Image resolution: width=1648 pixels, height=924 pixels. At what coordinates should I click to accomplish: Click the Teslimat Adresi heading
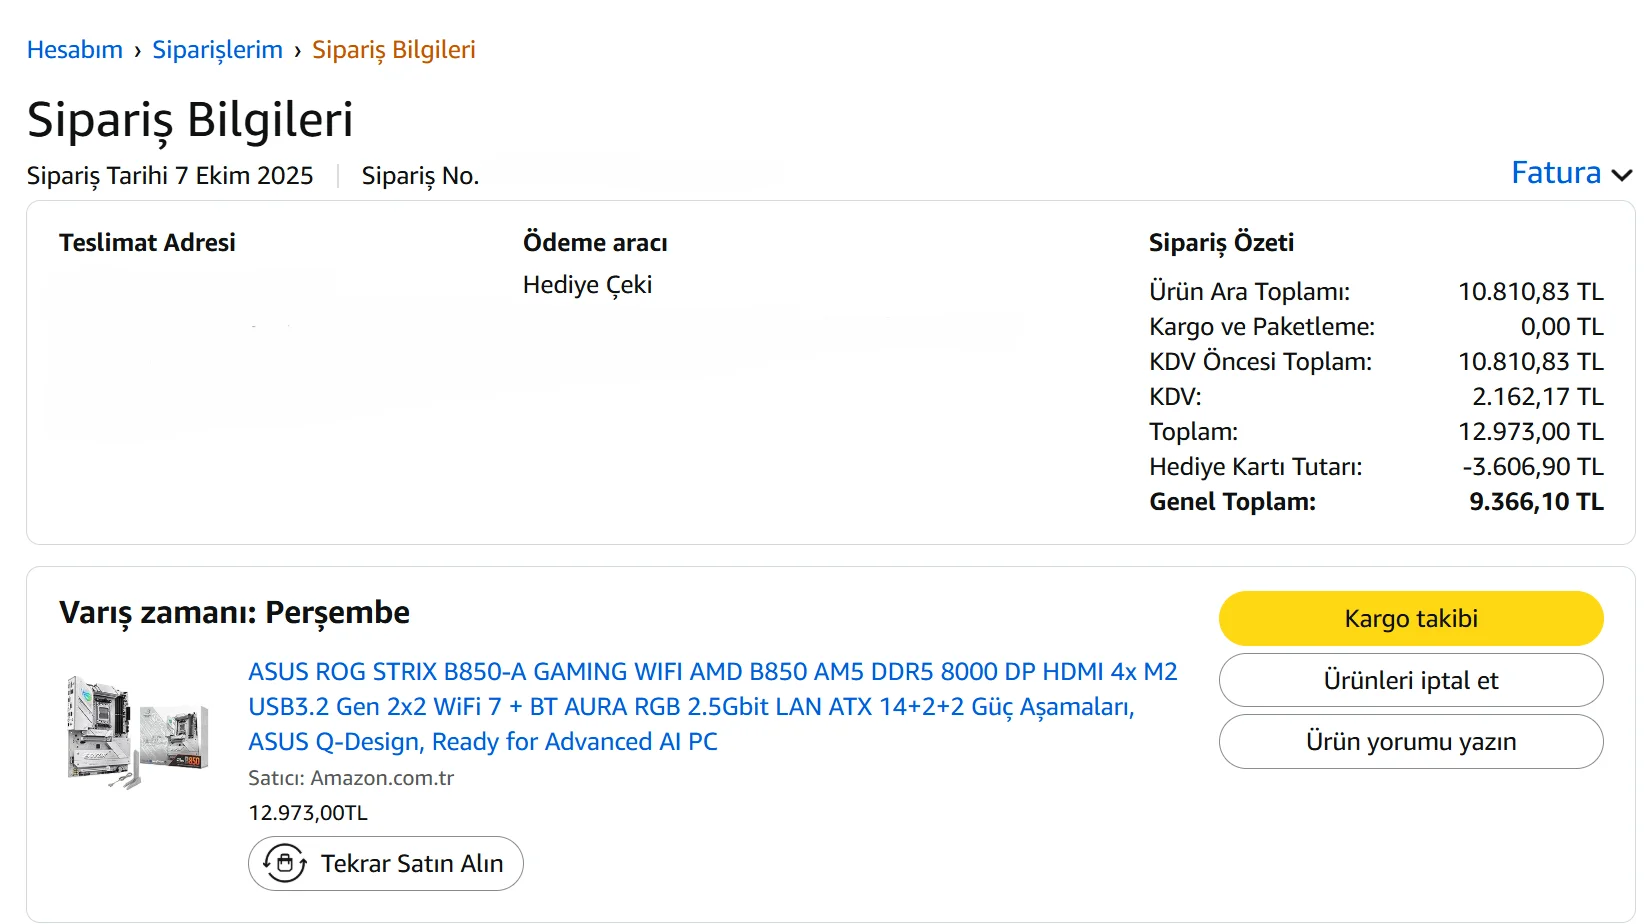pyautogui.click(x=147, y=243)
